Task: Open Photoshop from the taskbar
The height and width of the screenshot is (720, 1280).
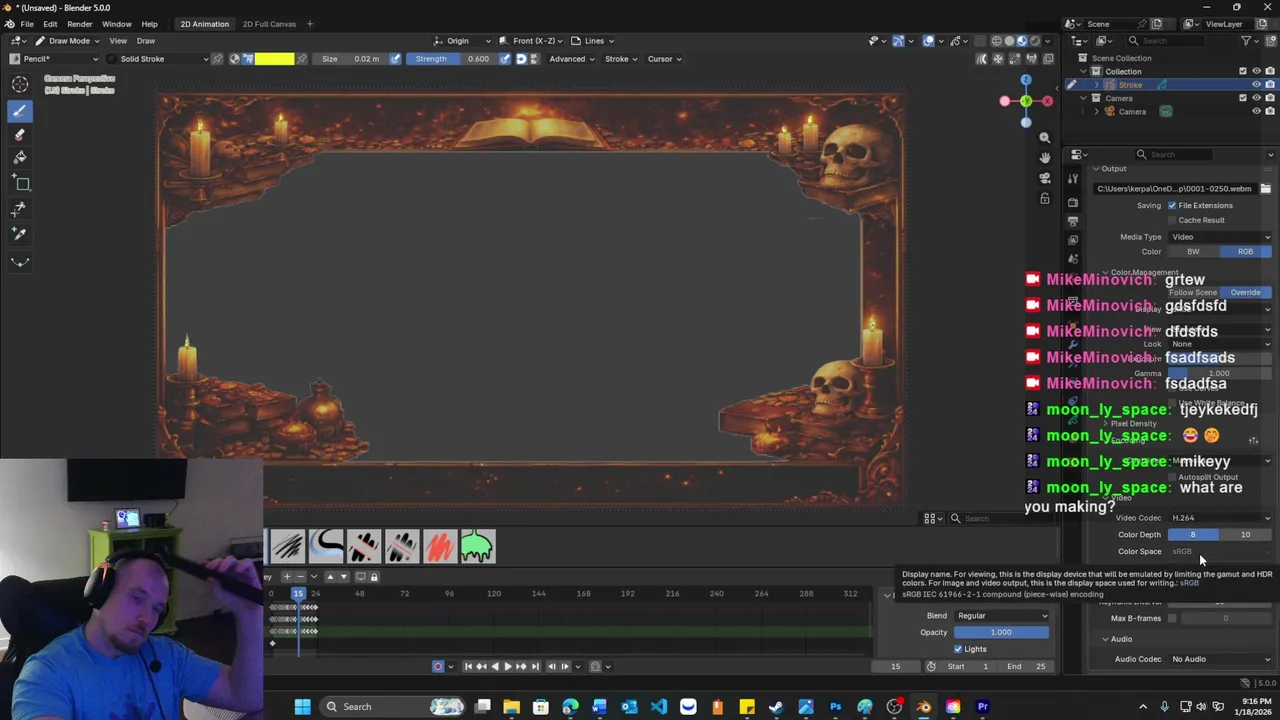Action: pyautogui.click(x=835, y=707)
